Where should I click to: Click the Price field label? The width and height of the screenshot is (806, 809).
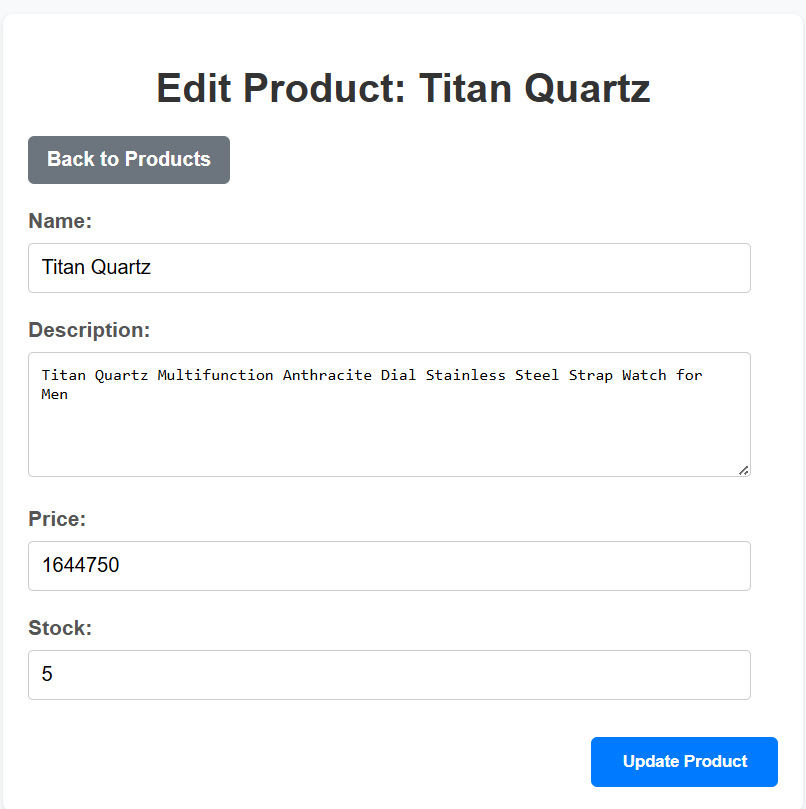57,519
